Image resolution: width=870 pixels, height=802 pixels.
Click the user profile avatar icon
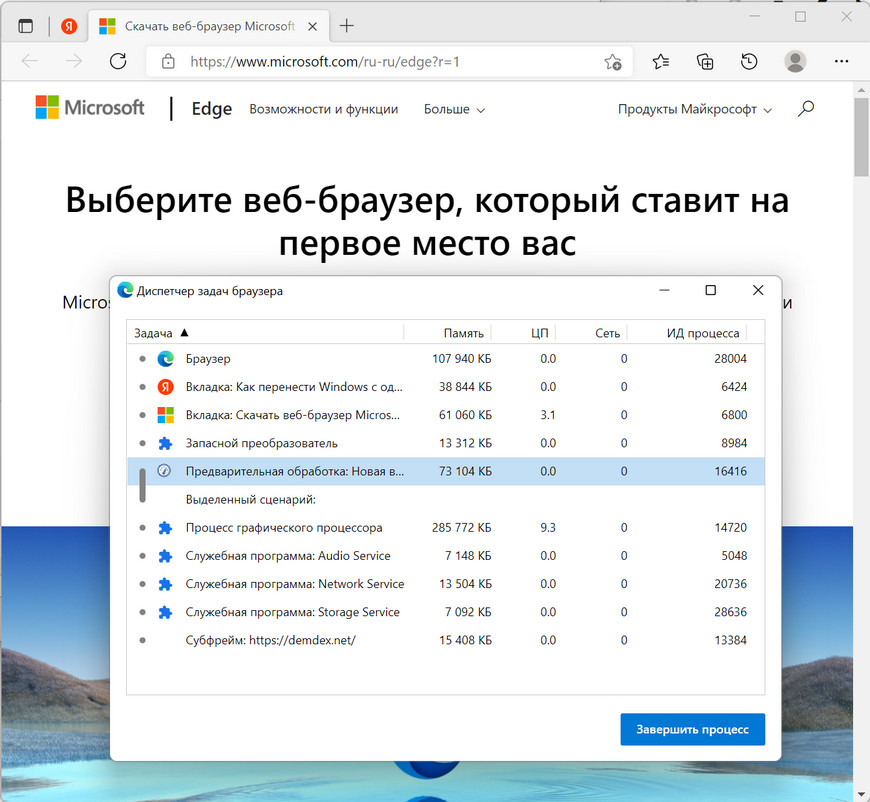(795, 62)
